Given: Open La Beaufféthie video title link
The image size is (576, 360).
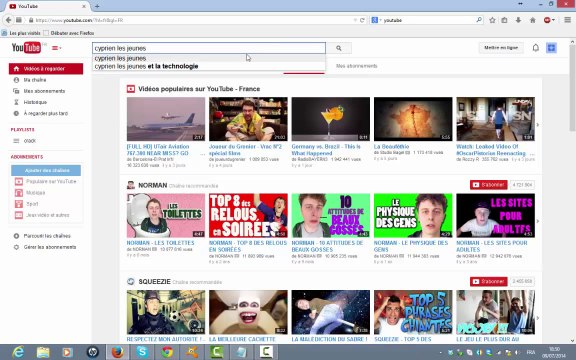Looking at the screenshot, I should 391,147.
